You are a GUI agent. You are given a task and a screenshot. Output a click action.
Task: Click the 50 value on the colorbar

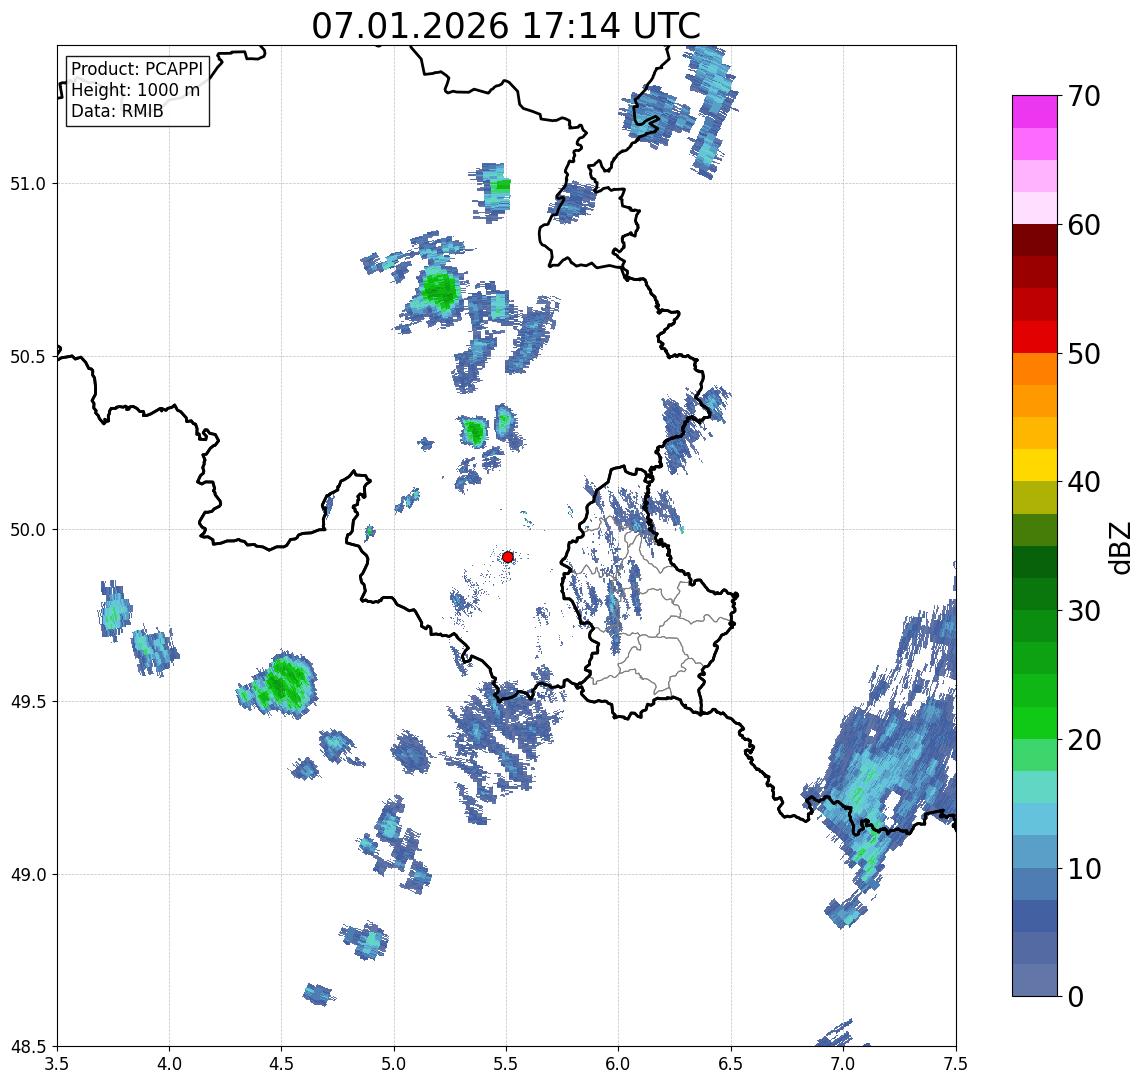pos(1084,354)
